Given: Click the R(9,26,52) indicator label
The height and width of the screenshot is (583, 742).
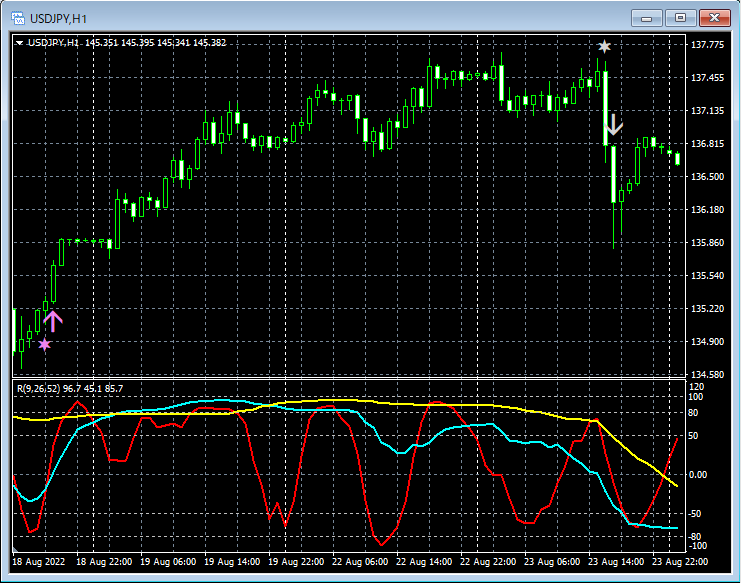Looking at the screenshot, I should pos(37,388).
